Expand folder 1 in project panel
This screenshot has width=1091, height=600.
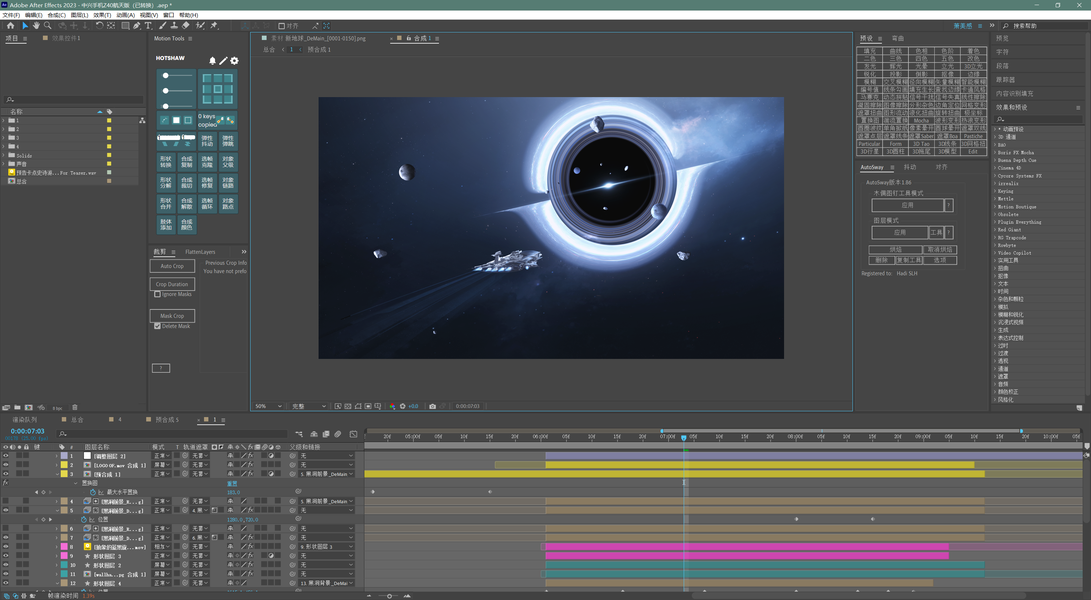[x=3, y=120]
